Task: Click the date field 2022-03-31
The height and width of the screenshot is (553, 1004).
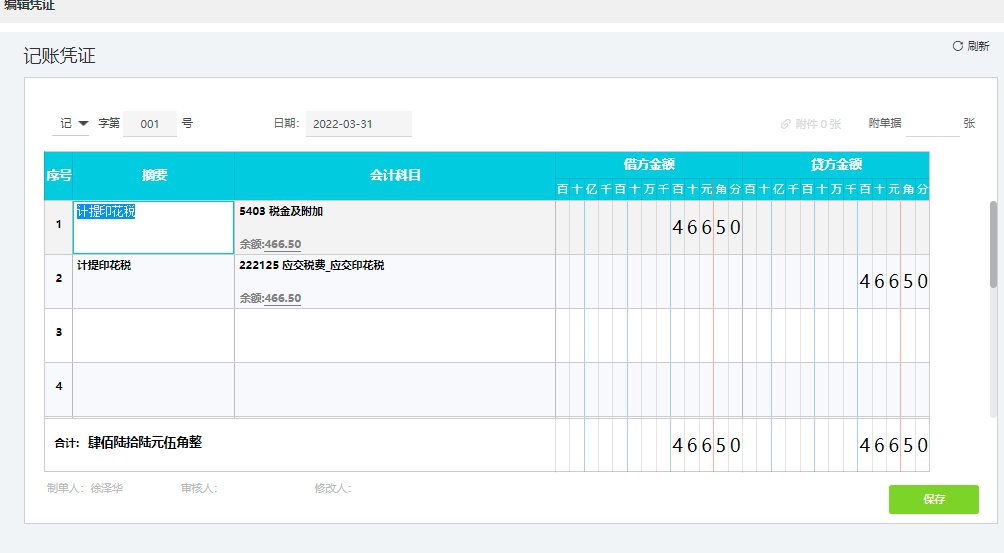Action: click(x=358, y=124)
